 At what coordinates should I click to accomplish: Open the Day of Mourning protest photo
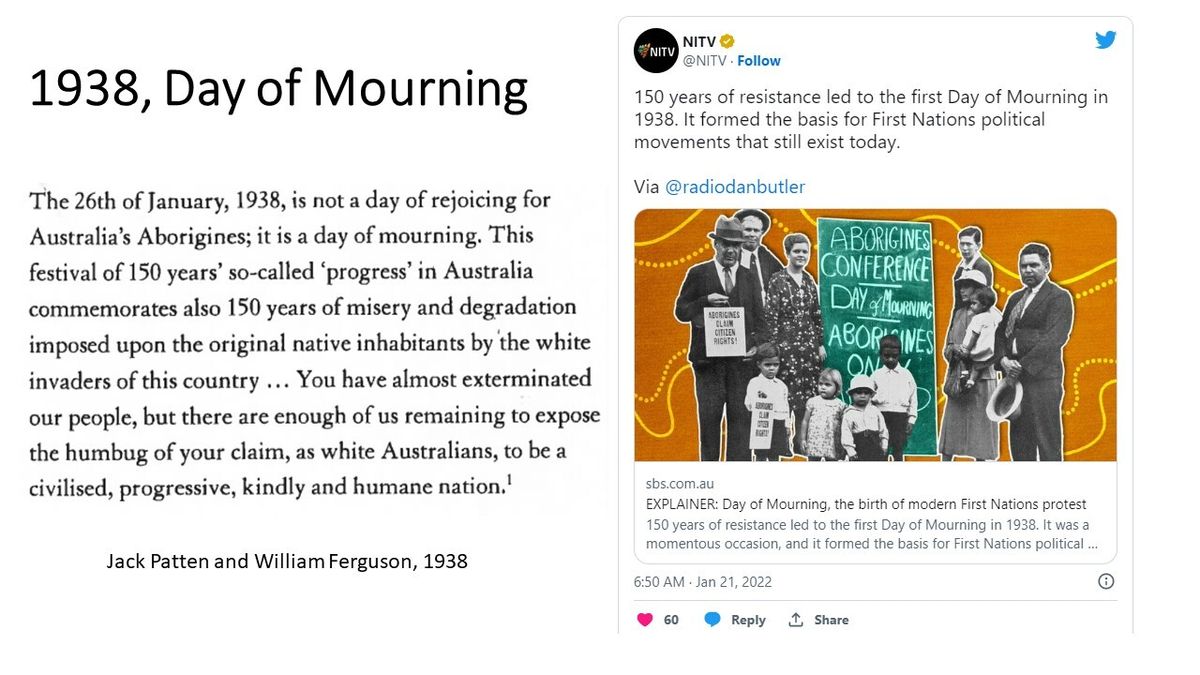point(875,334)
